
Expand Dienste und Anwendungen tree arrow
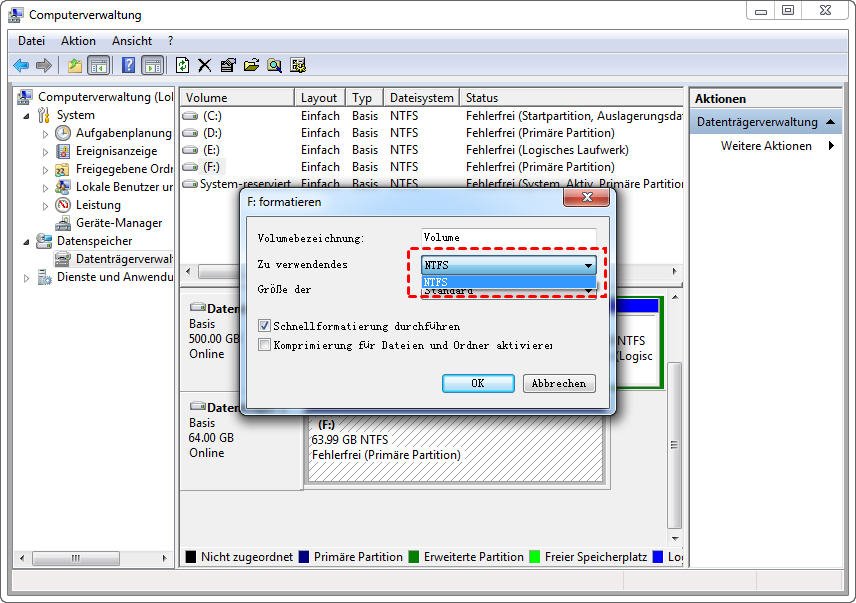(x=26, y=278)
